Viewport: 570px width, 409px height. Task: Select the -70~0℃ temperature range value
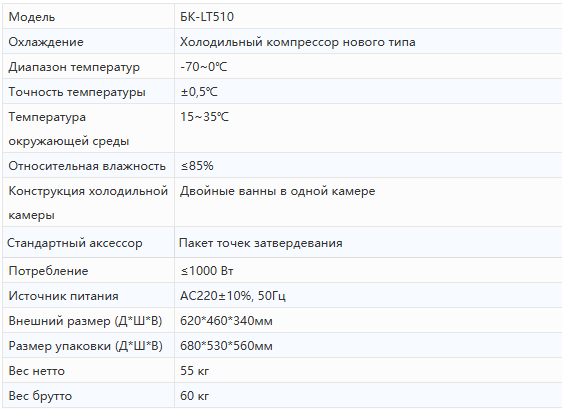coord(204,67)
